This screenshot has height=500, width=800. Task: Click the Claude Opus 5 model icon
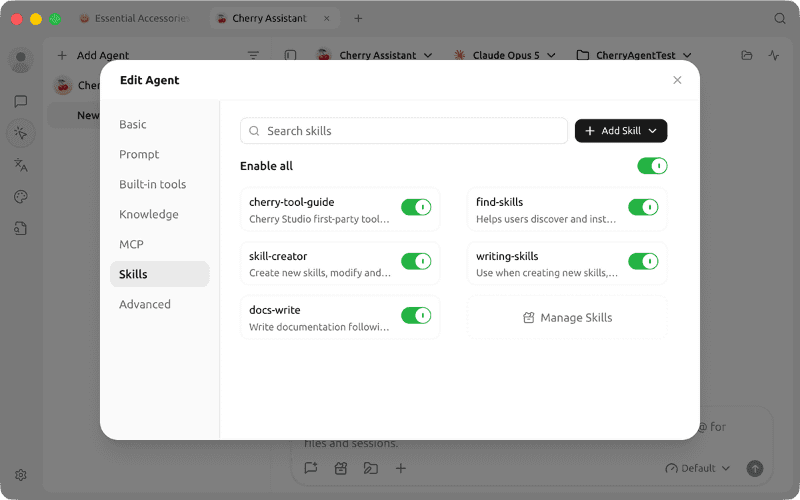pos(460,55)
